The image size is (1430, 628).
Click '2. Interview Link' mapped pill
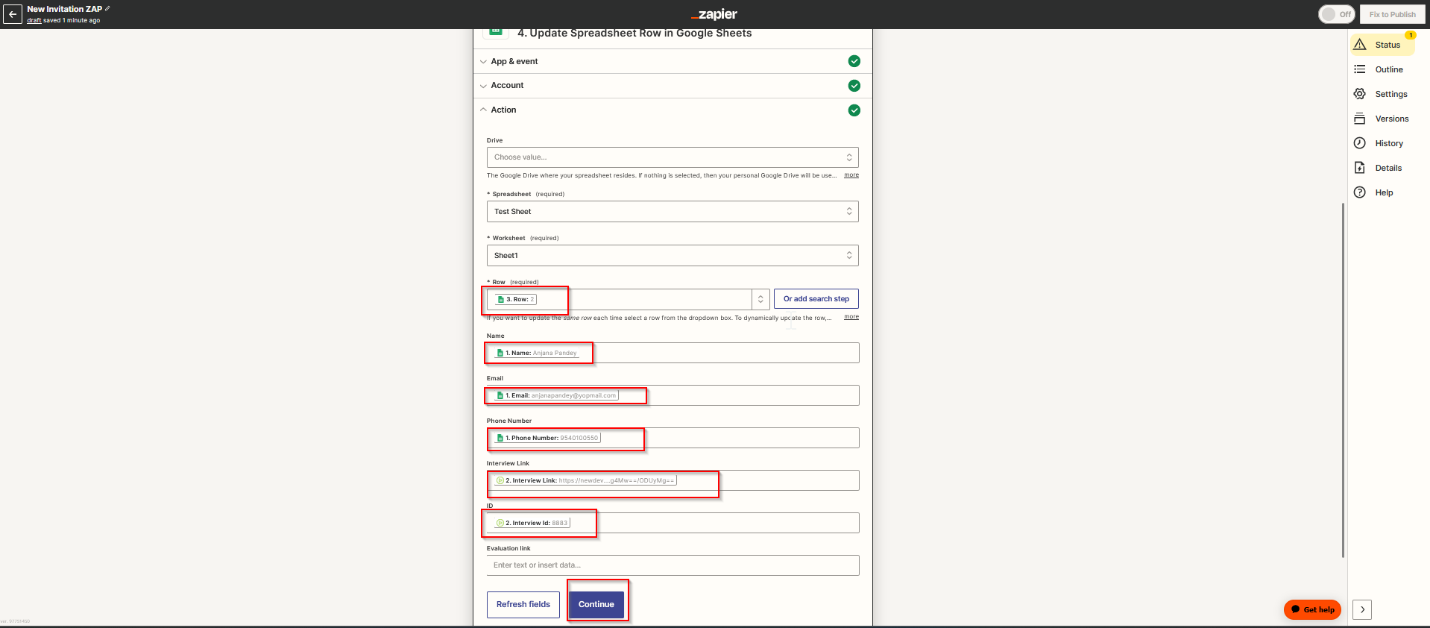[x=585, y=480]
